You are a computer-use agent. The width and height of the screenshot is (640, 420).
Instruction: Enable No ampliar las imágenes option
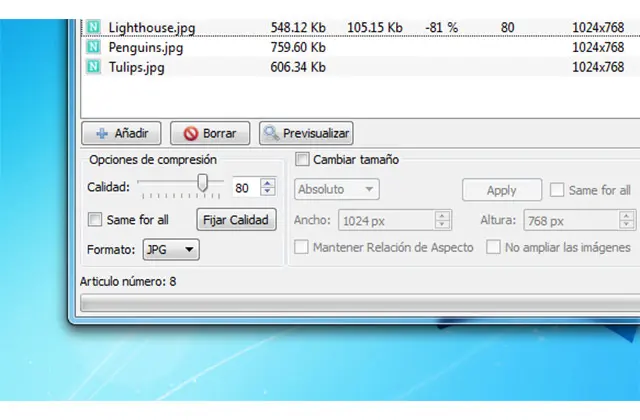point(493,247)
